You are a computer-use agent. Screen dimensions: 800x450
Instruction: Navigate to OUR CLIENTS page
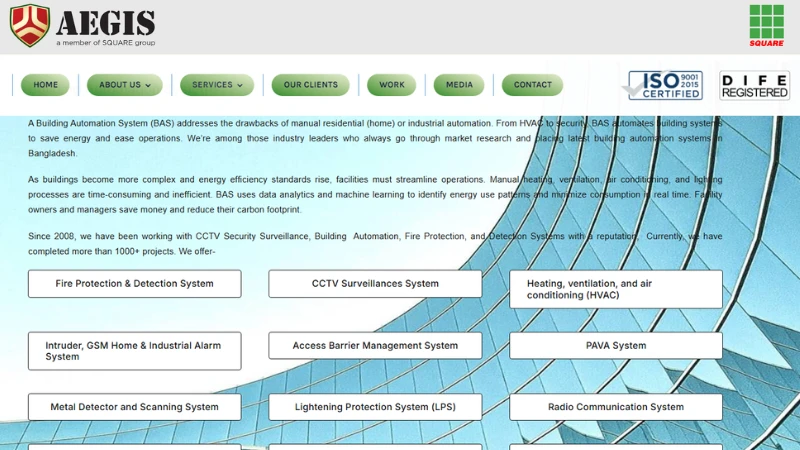pyautogui.click(x=310, y=85)
